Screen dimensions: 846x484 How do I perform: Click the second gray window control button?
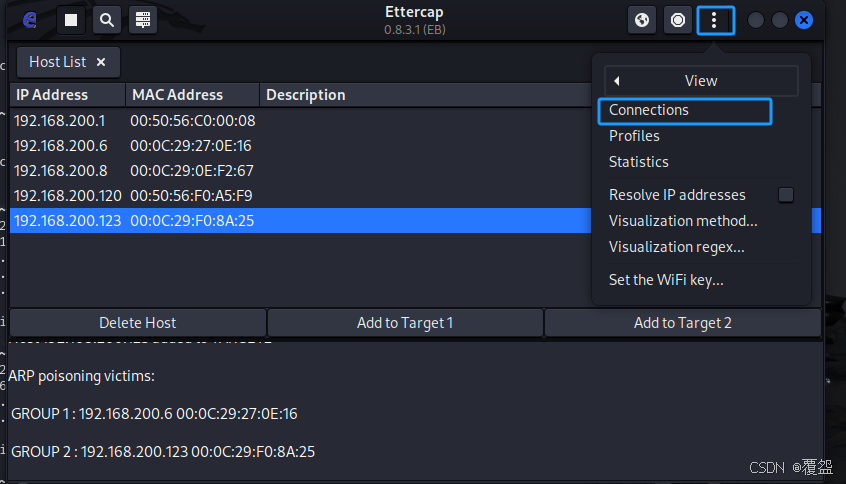click(780, 21)
